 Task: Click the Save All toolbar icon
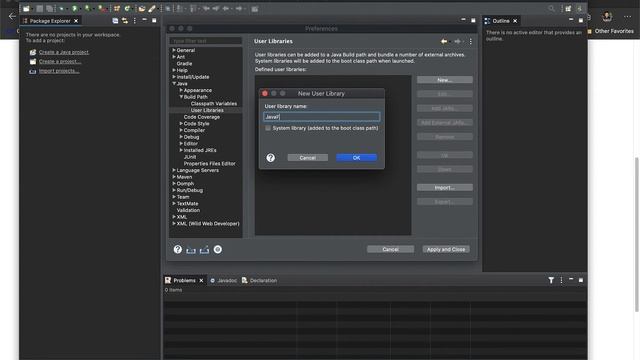(49, 9)
